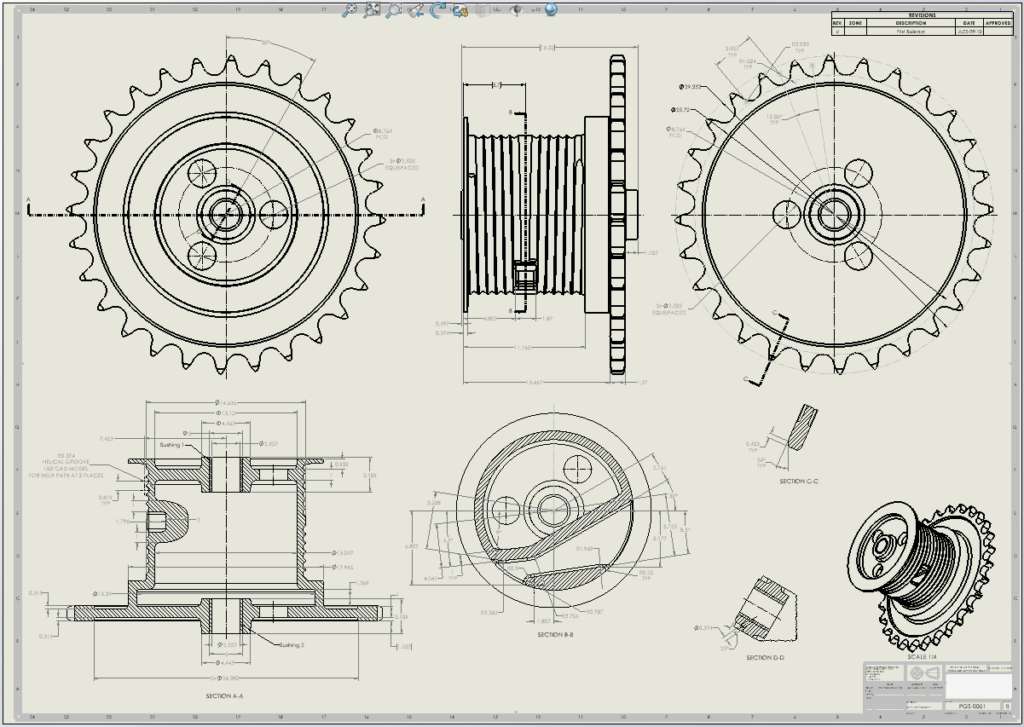Screen dimensions: 1024x727
Task: Select the Ø13.047 dimension in Section A-A
Action: coord(343,553)
